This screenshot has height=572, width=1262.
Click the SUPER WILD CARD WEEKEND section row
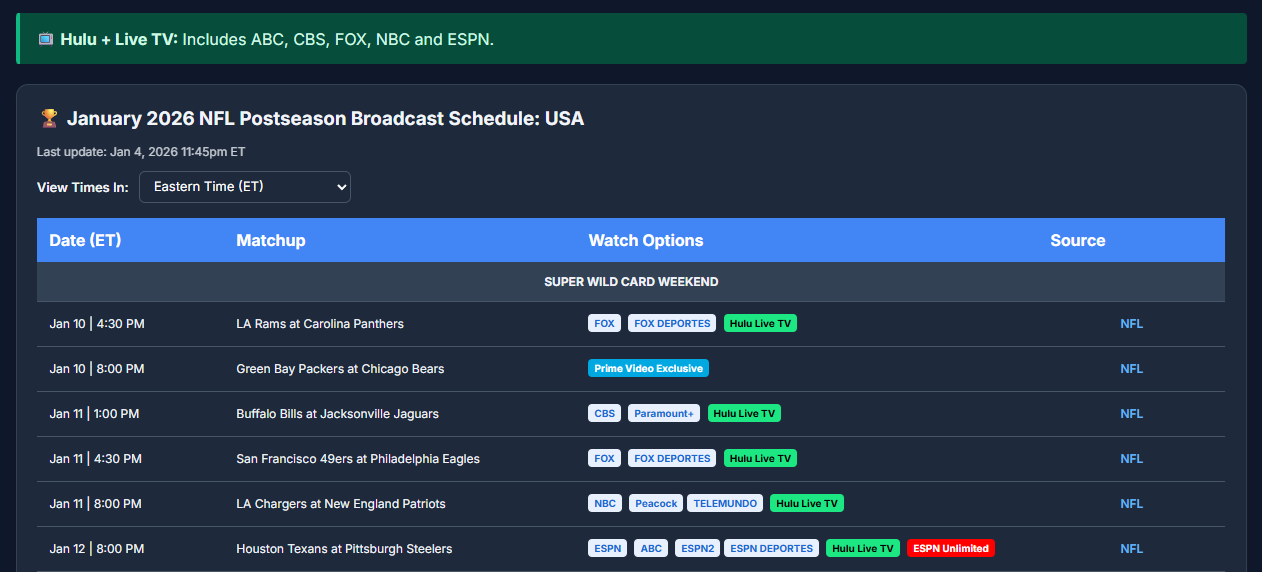coord(631,282)
